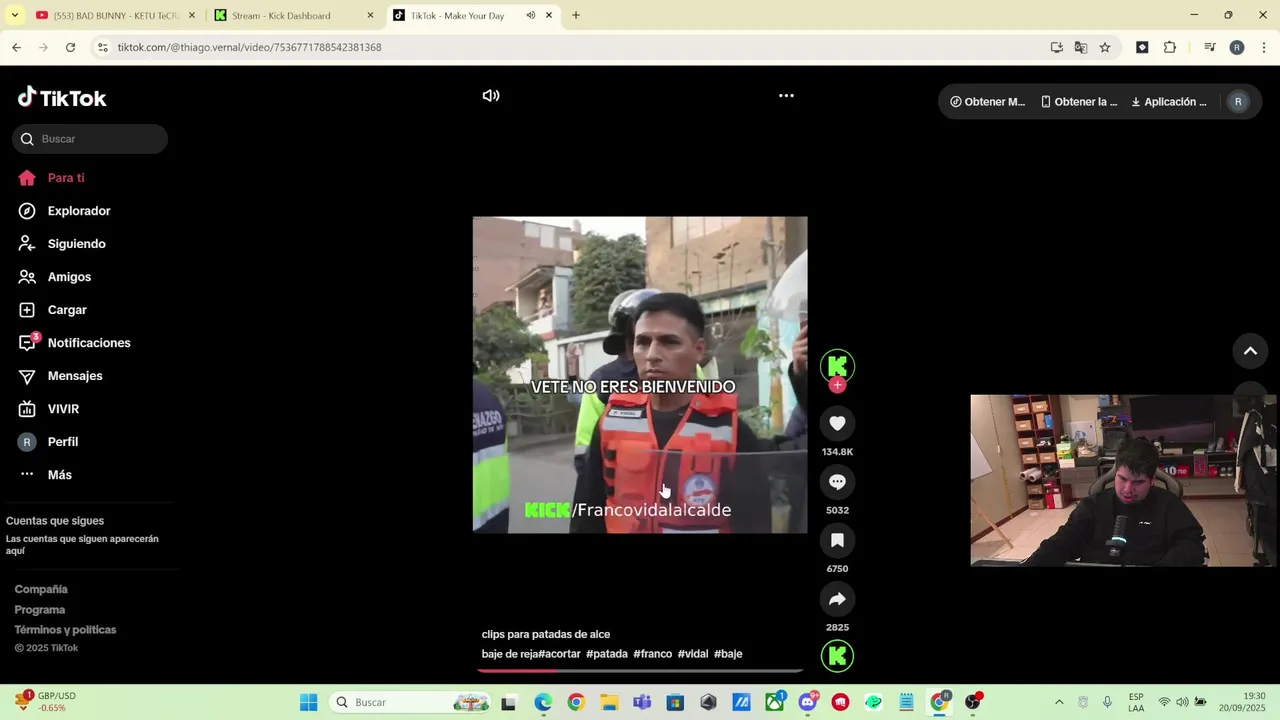Show hidden system tray icons
Screen dimensions: 1280x720
tap(1059, 702)
